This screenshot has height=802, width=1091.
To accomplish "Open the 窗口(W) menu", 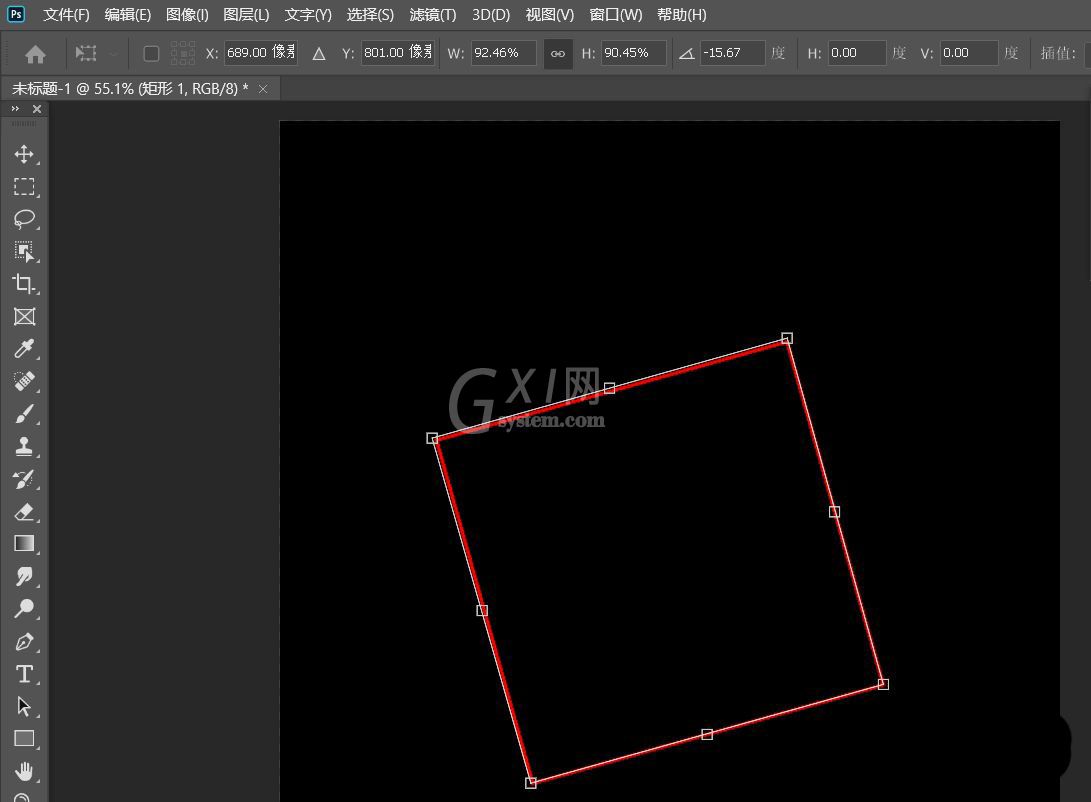I will point(616,15).
